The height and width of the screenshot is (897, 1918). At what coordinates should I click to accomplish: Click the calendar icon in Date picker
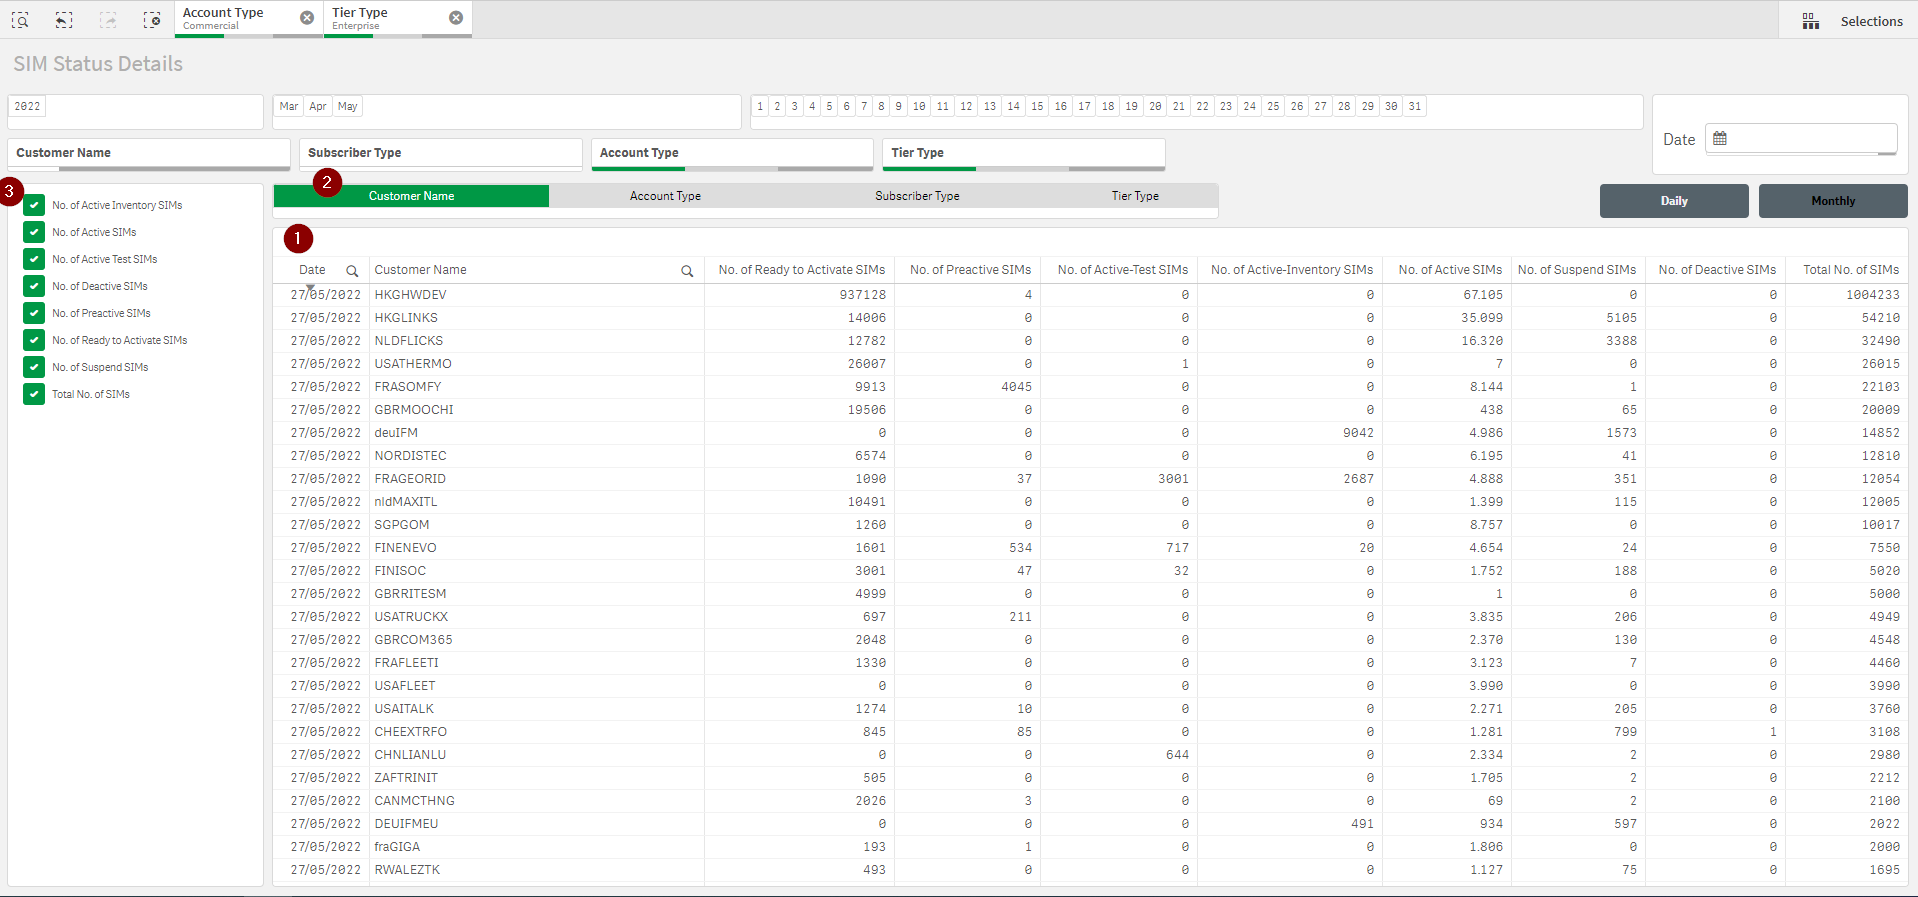pyautogui.click(x=1720, y=139)
